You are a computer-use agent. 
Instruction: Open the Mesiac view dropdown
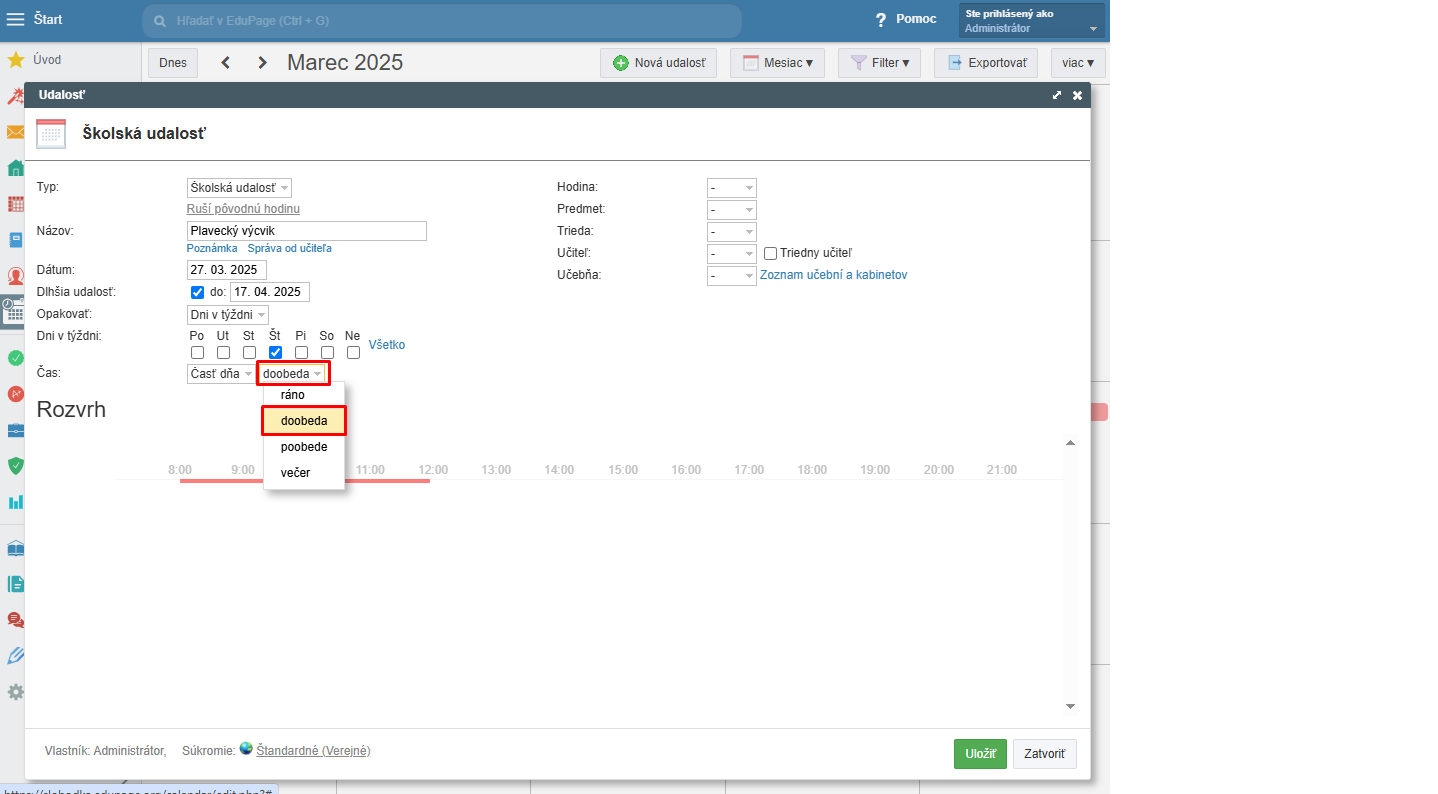[777, 63]
